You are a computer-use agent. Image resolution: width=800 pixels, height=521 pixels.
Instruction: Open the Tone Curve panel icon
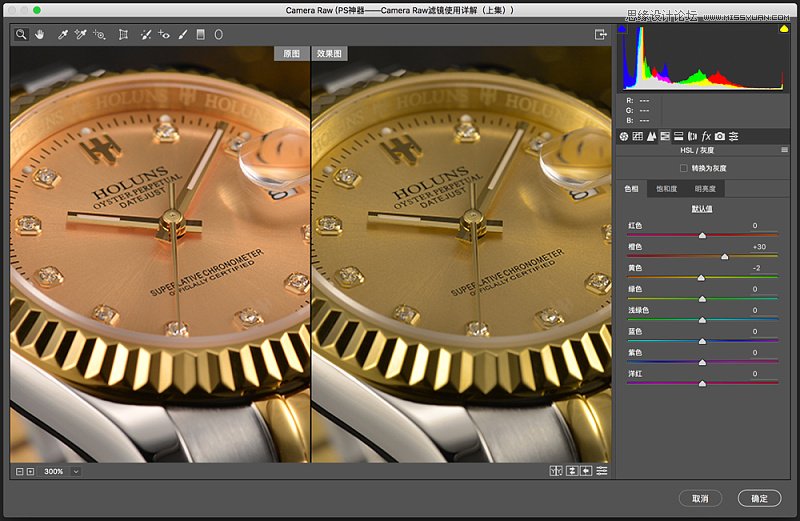point(637,136)
